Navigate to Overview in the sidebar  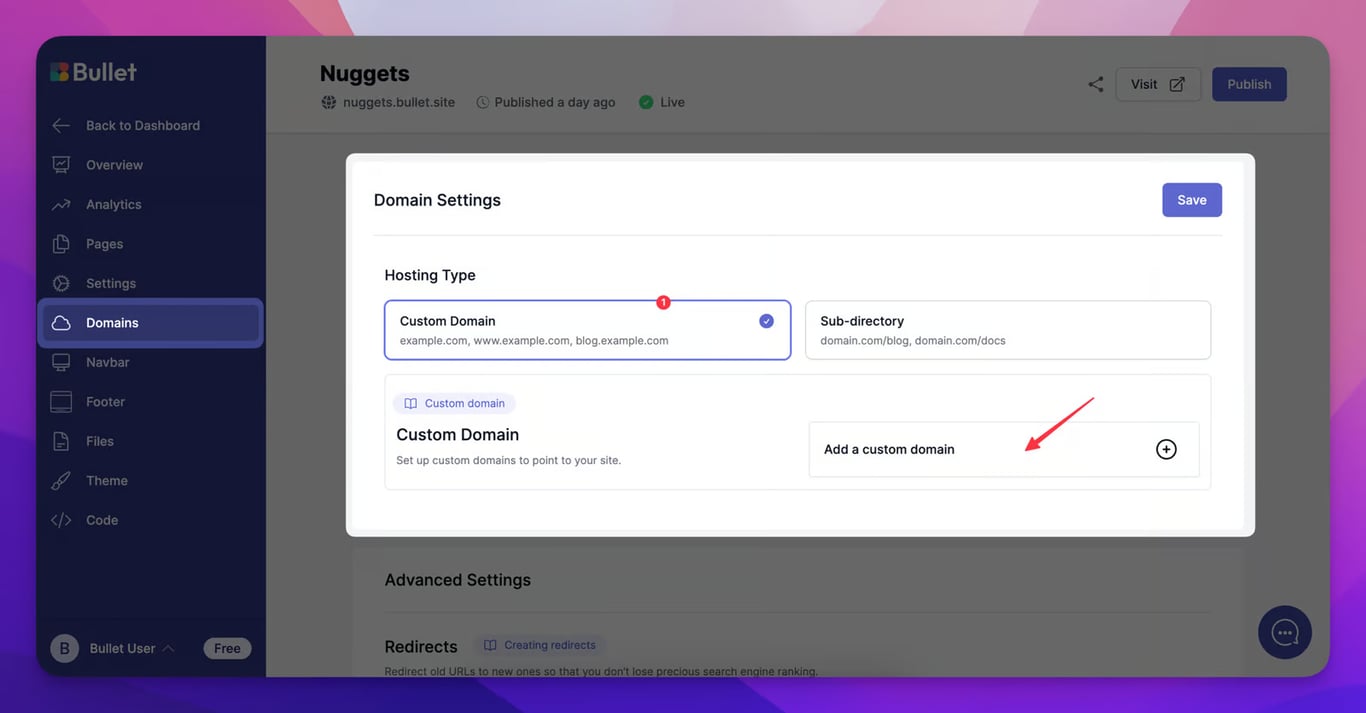coord(62,164)
